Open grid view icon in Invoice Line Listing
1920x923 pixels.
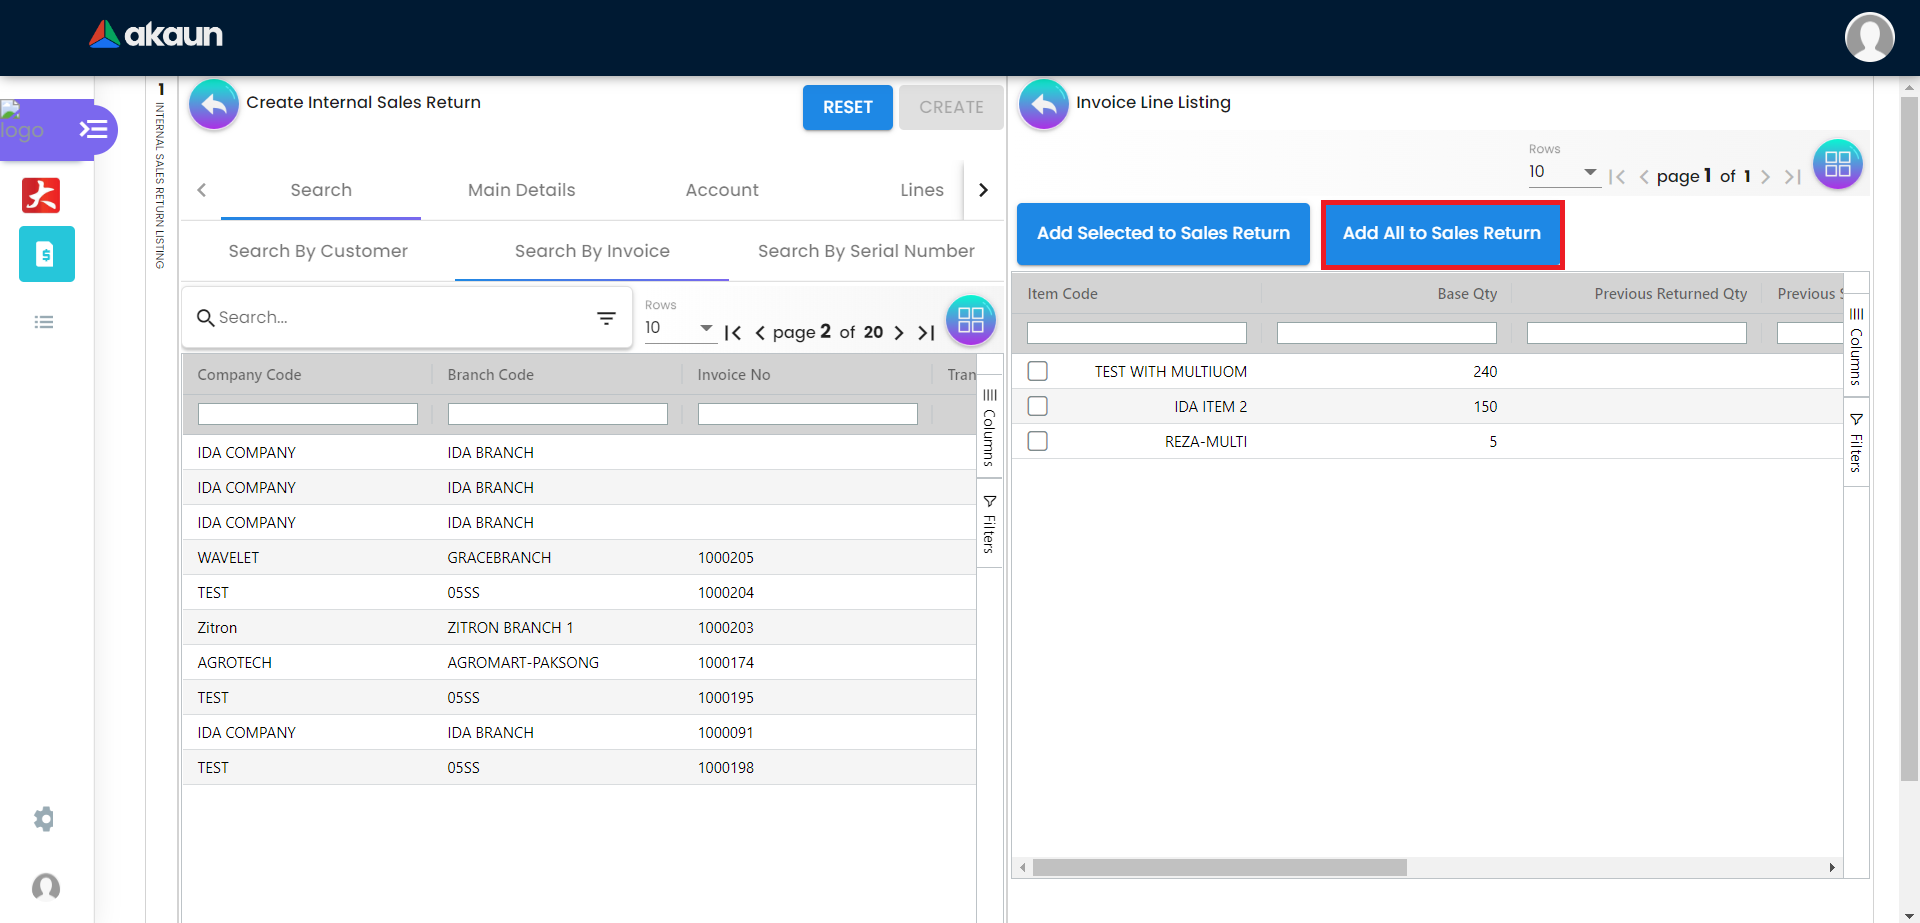(1837, 164)
